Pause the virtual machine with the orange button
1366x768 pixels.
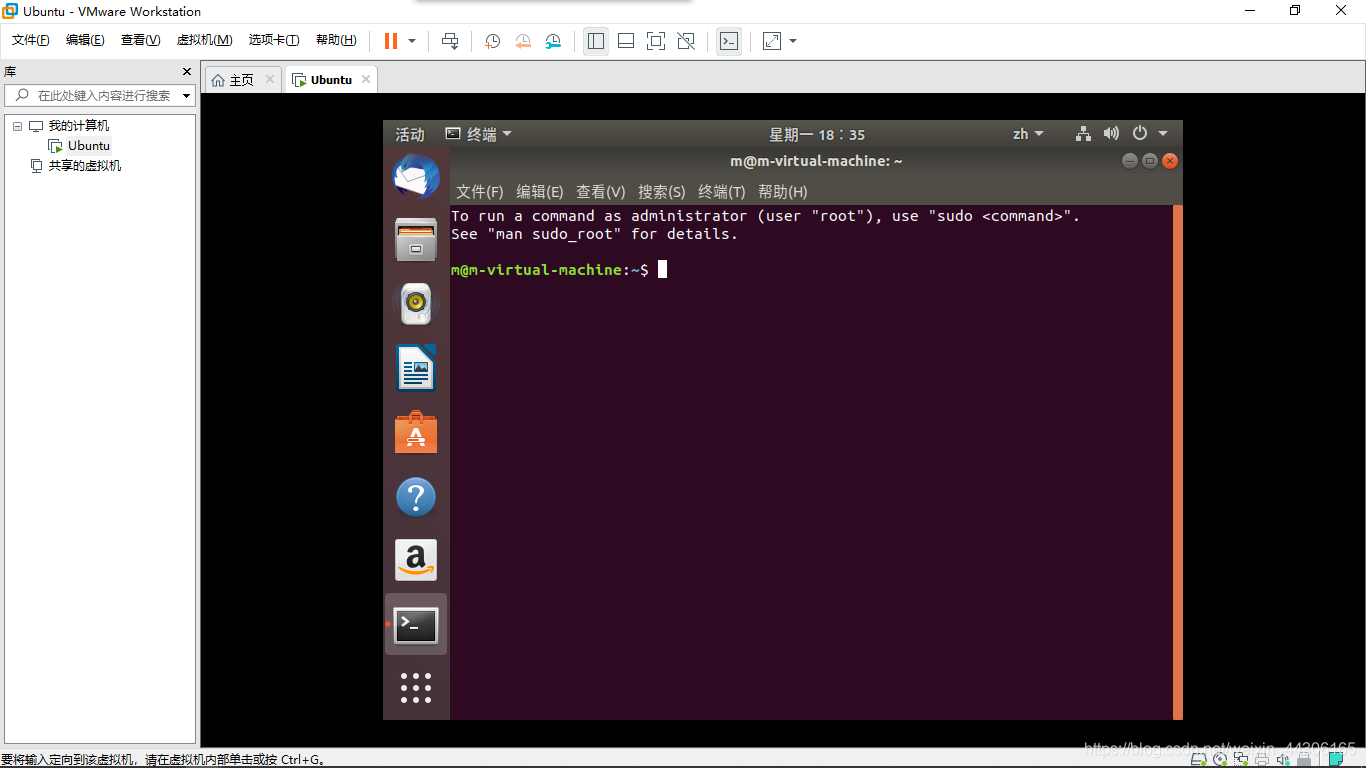(390, 41)
